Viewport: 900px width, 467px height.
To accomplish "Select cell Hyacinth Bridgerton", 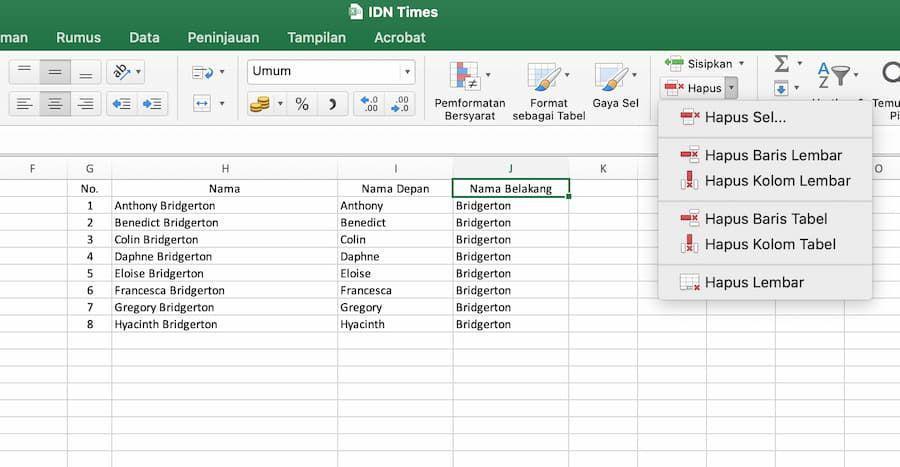I will [x=225, y=324].
